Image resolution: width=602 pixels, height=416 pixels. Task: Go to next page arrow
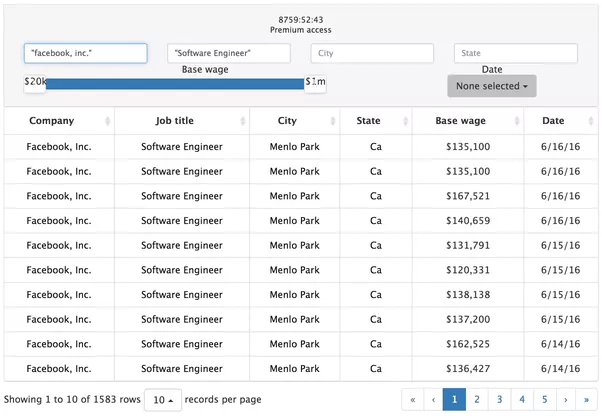[x=566, y=399]
